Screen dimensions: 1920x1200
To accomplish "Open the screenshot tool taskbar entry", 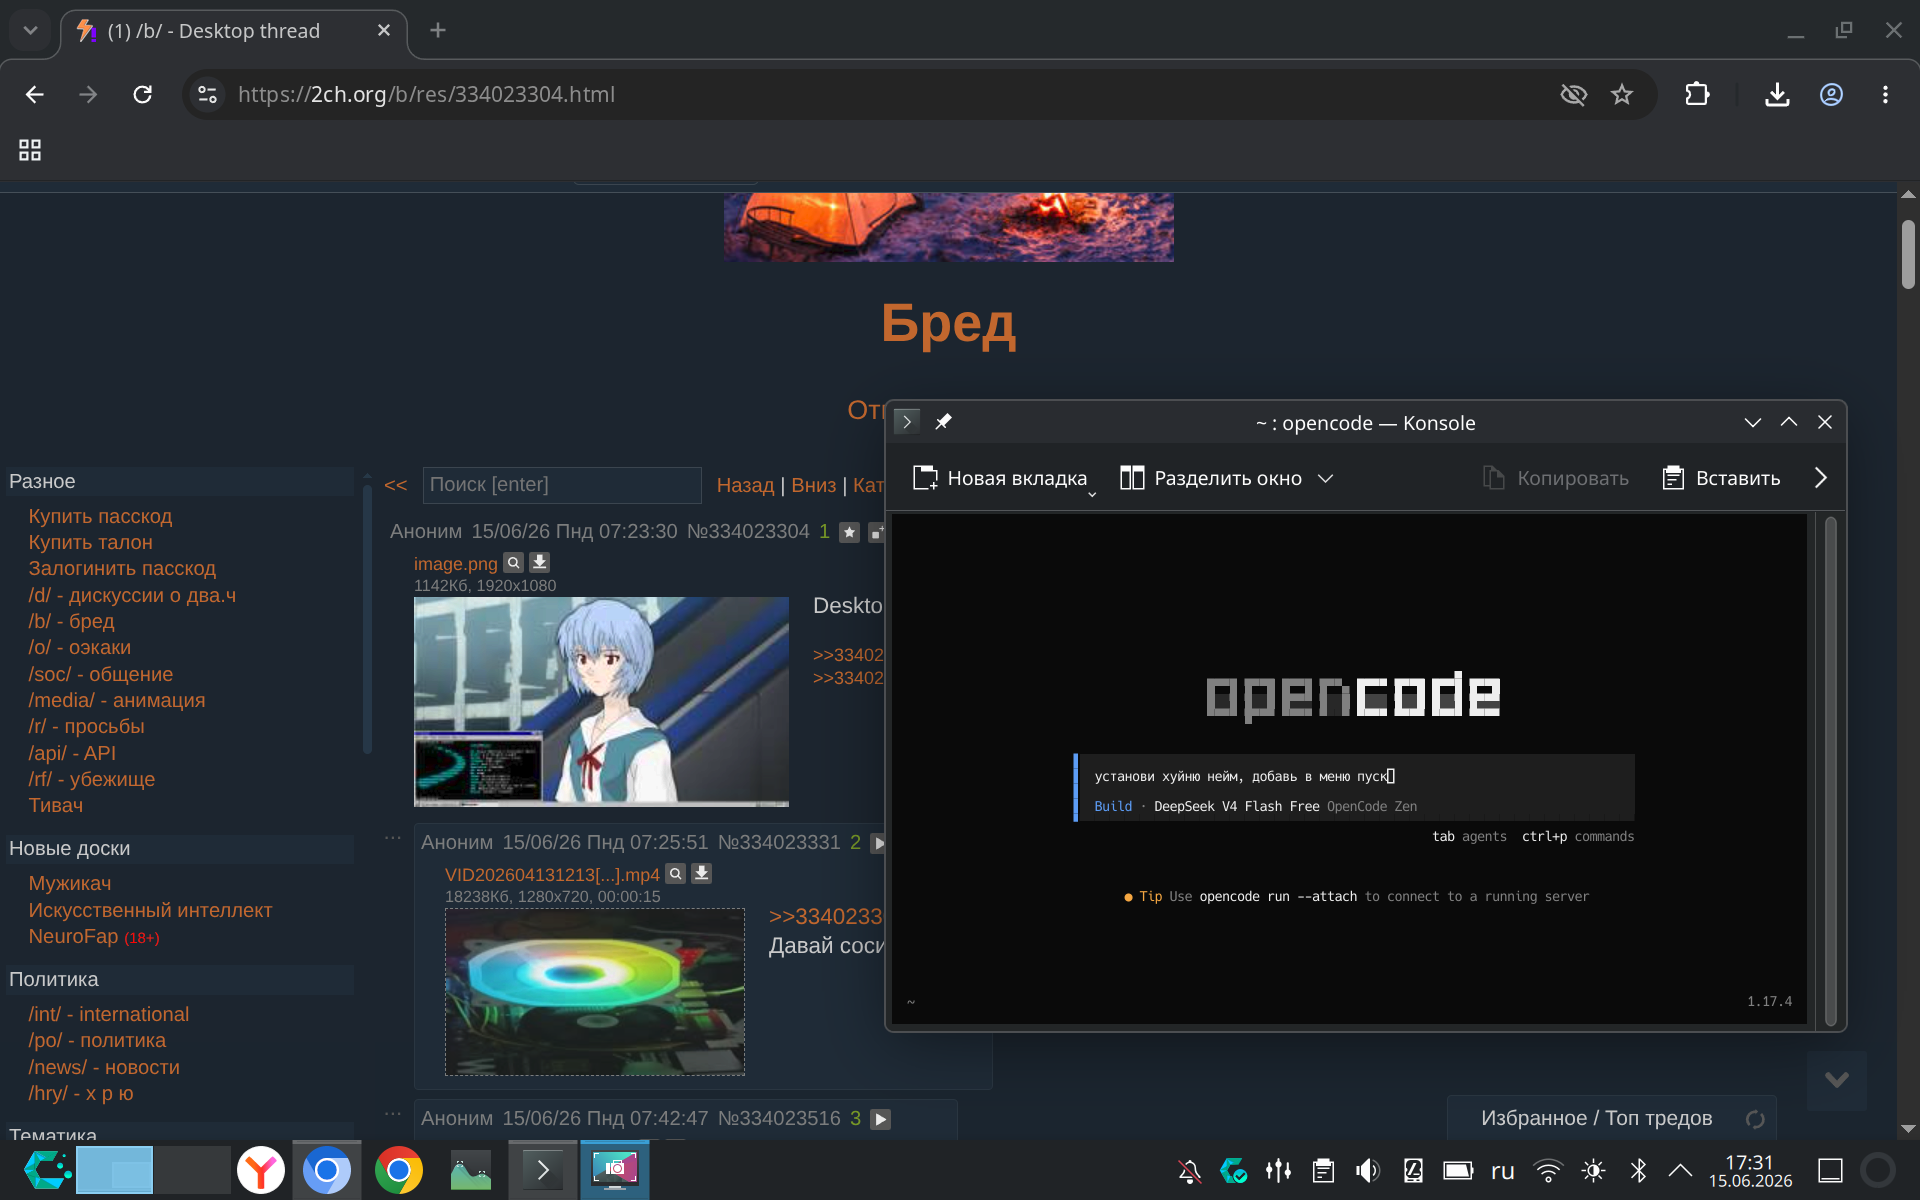I will [x=615, y=1170].
